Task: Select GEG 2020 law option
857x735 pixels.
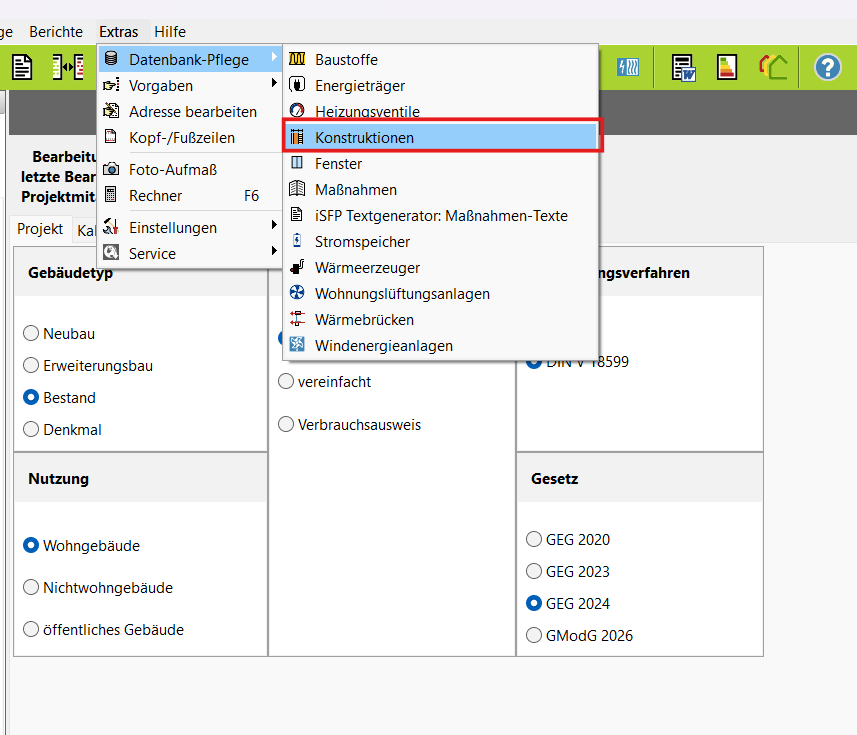Action: click(534, 539)
